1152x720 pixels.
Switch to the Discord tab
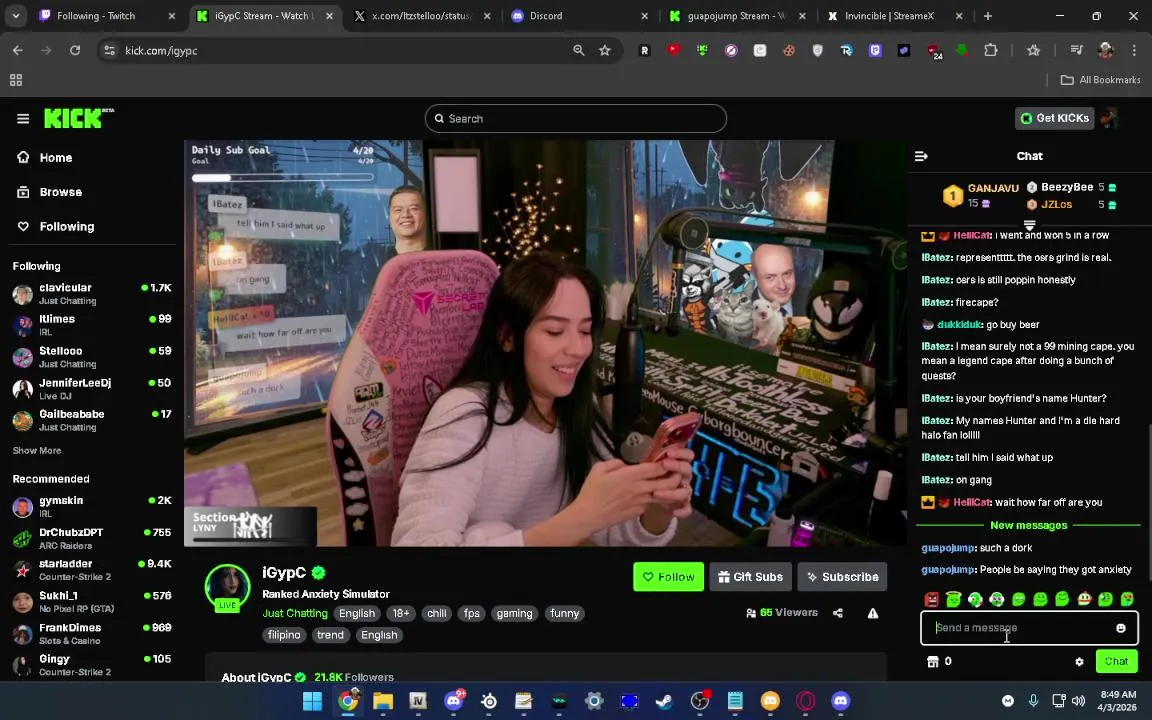tap(580, 15)
